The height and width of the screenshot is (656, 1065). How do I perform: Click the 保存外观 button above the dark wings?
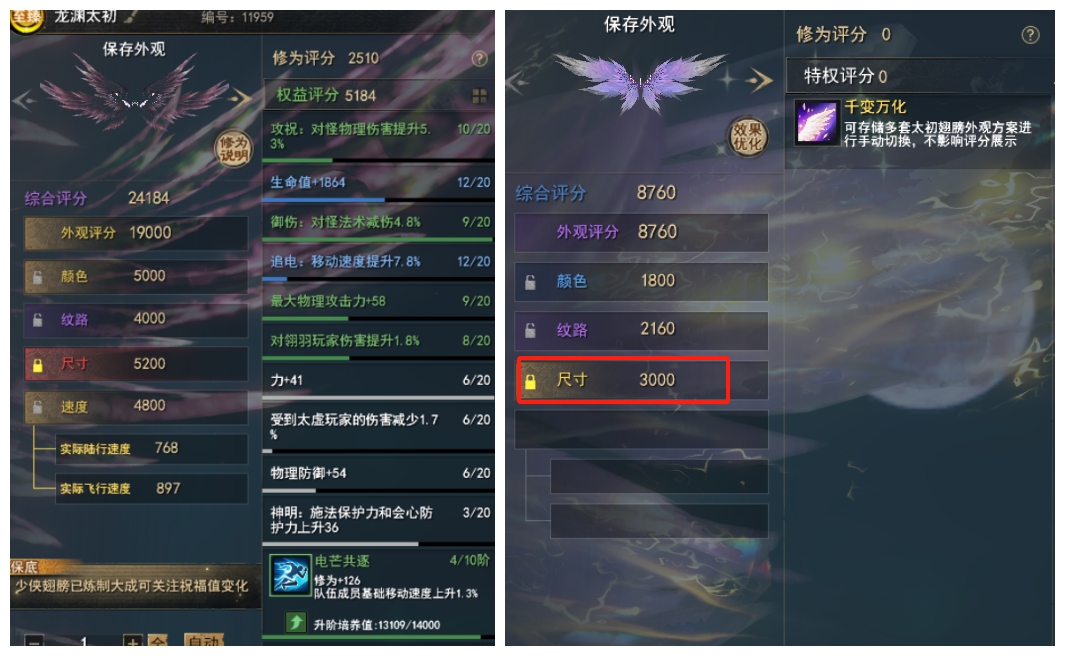134,49
